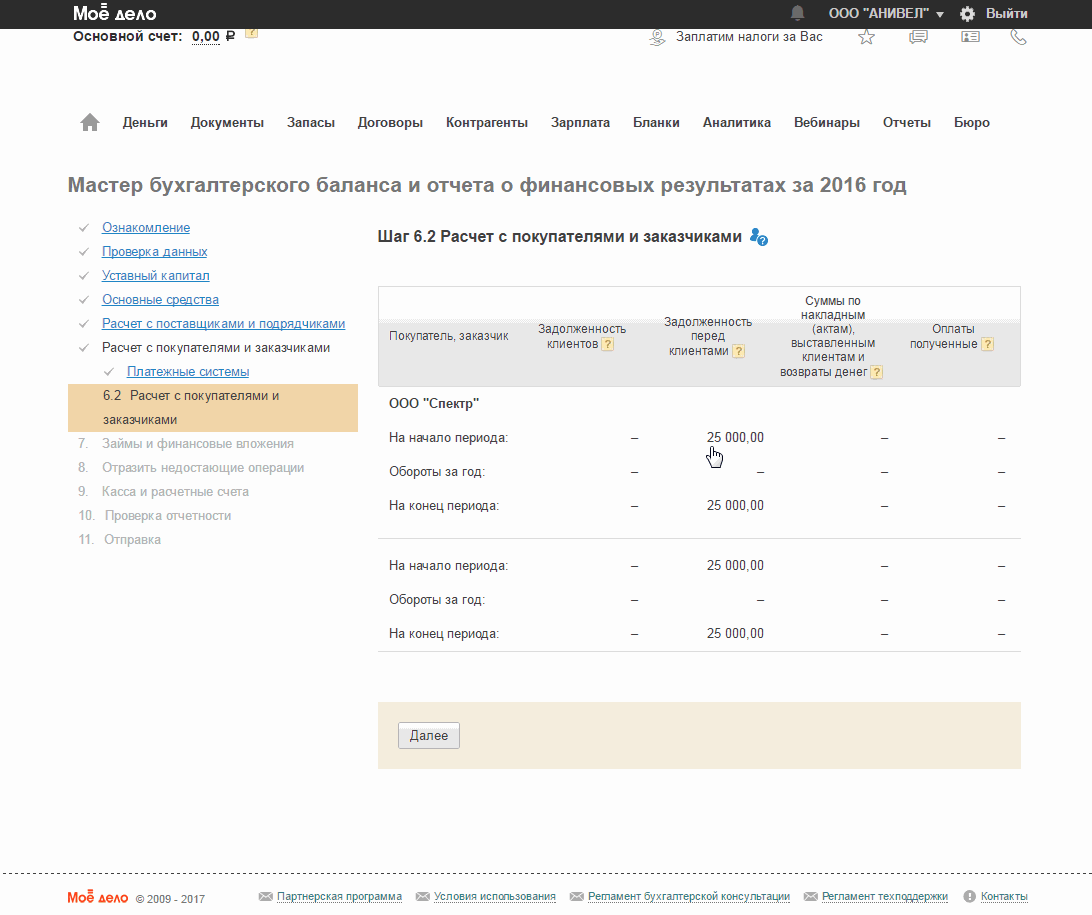Open the Уставный капитал step link
Screen dimensions: 1092x915
tap(155, 276)
